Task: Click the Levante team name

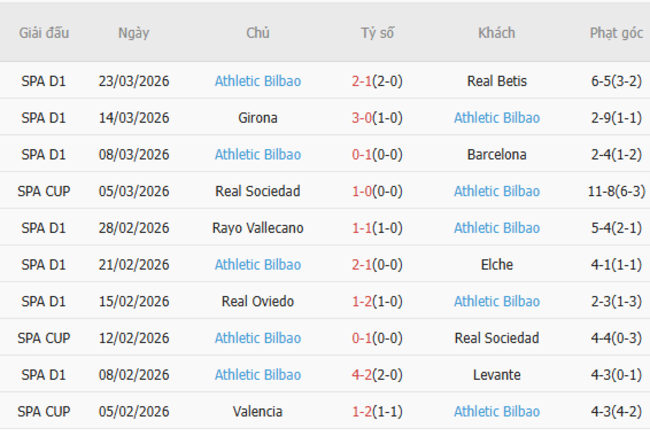Action: coord(496,375)
